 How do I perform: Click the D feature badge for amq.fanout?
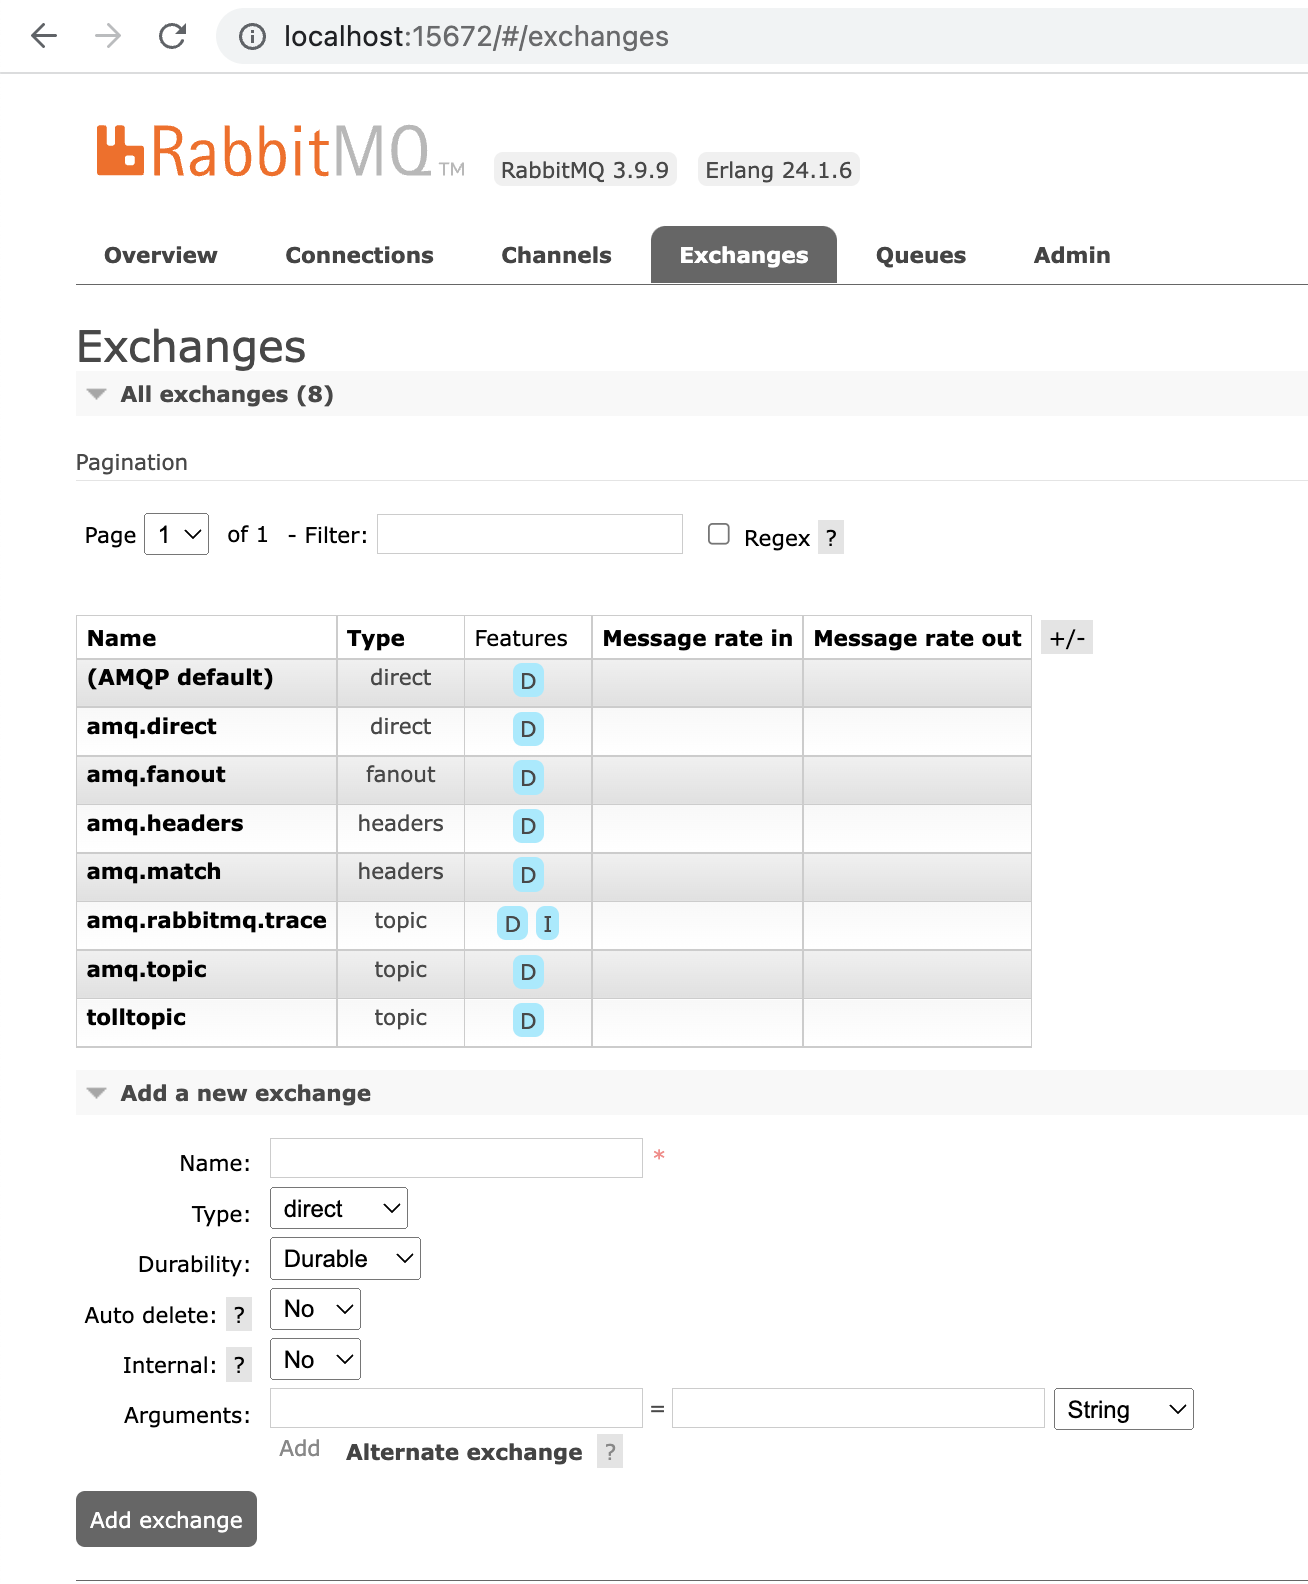tap(528, 778)
